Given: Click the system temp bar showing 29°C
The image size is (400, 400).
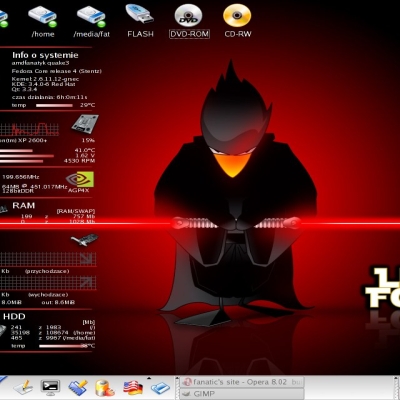Looking at the screenshot, I should [x=54, y=105].
